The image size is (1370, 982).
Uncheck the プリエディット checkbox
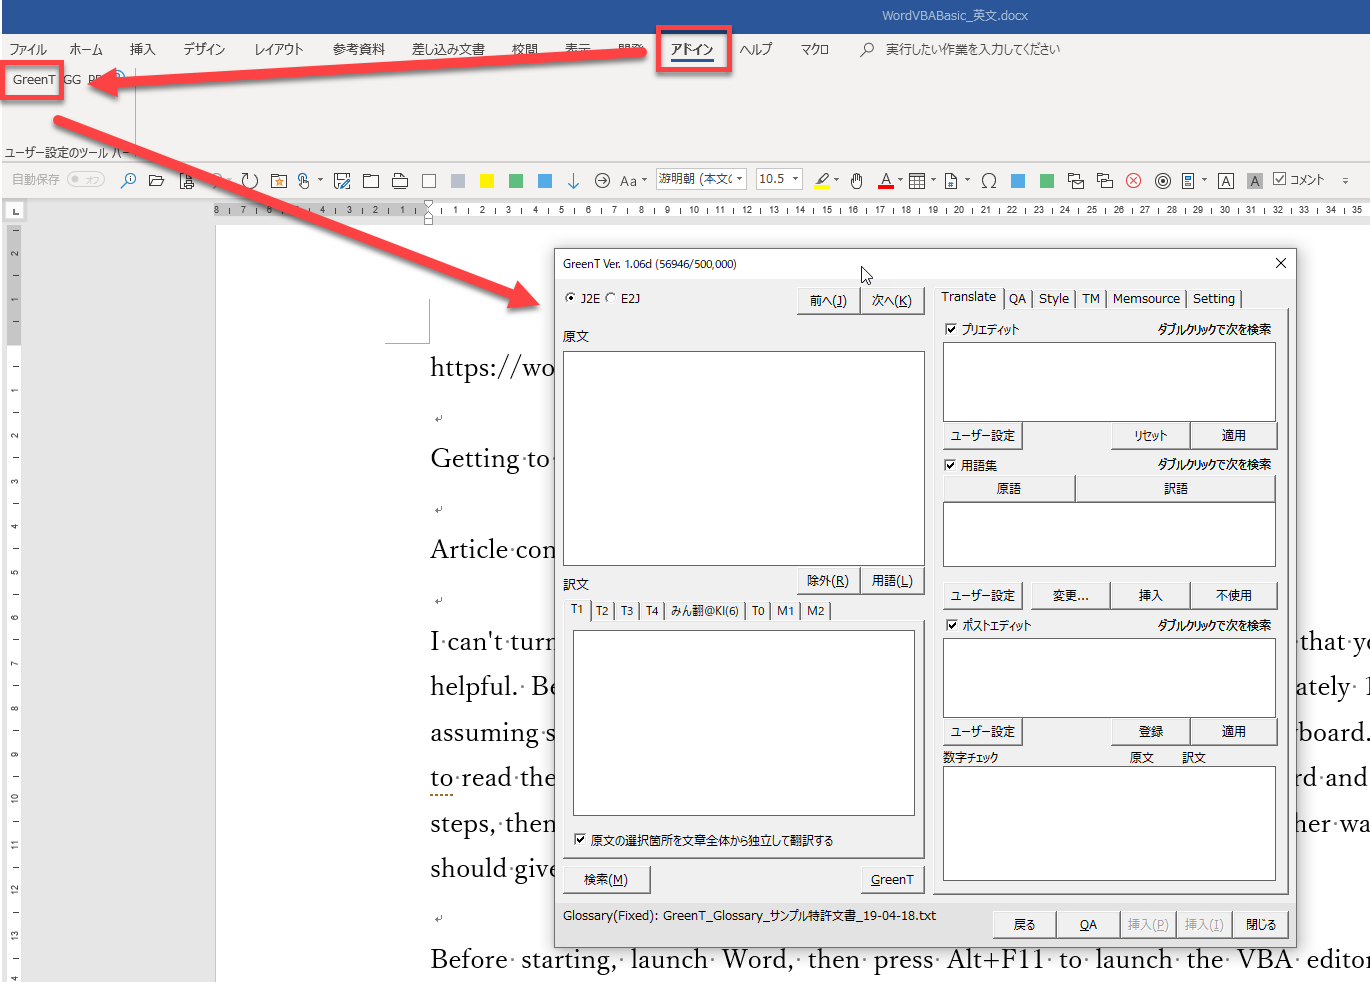[951, 329]
